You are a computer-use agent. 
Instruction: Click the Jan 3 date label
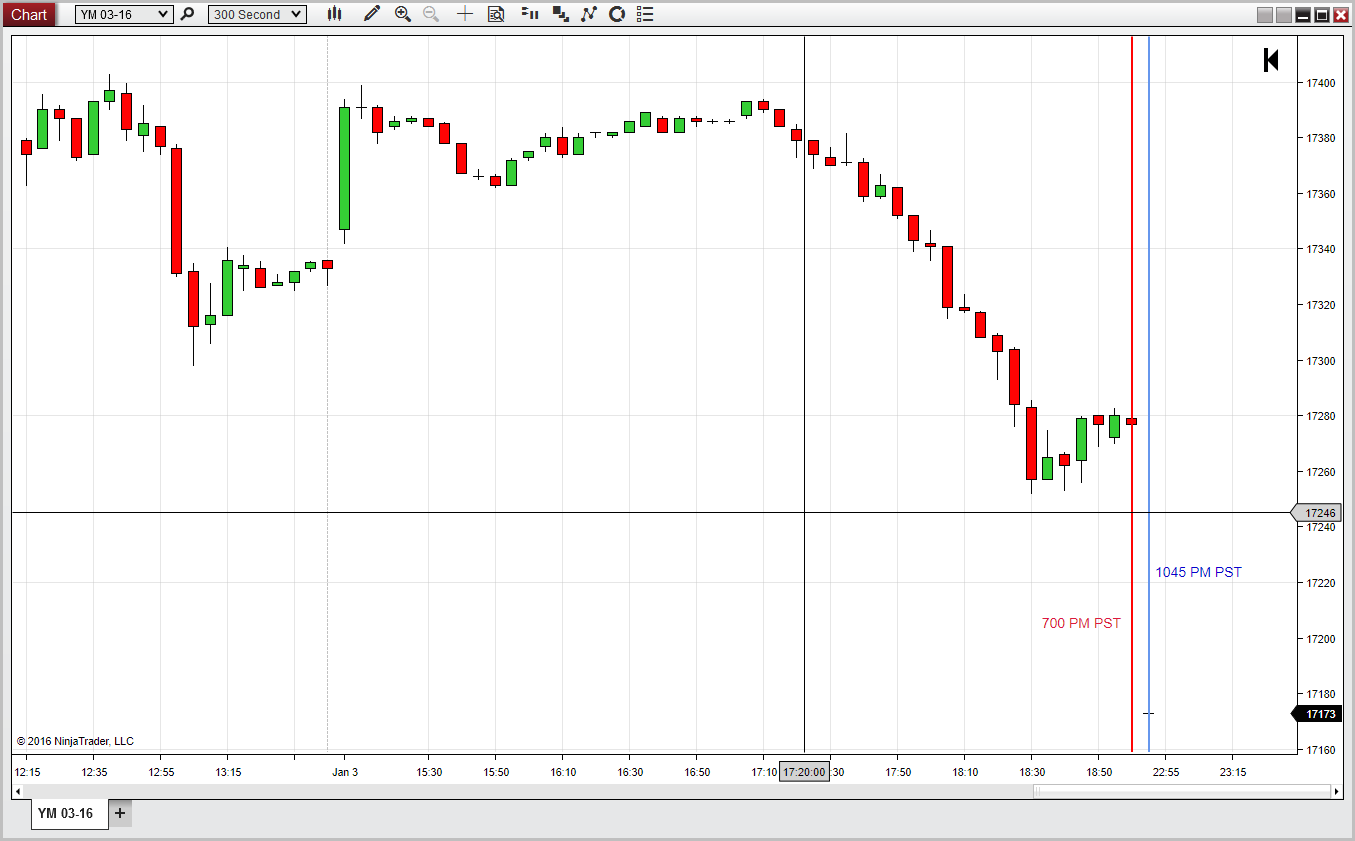(345, 772)
